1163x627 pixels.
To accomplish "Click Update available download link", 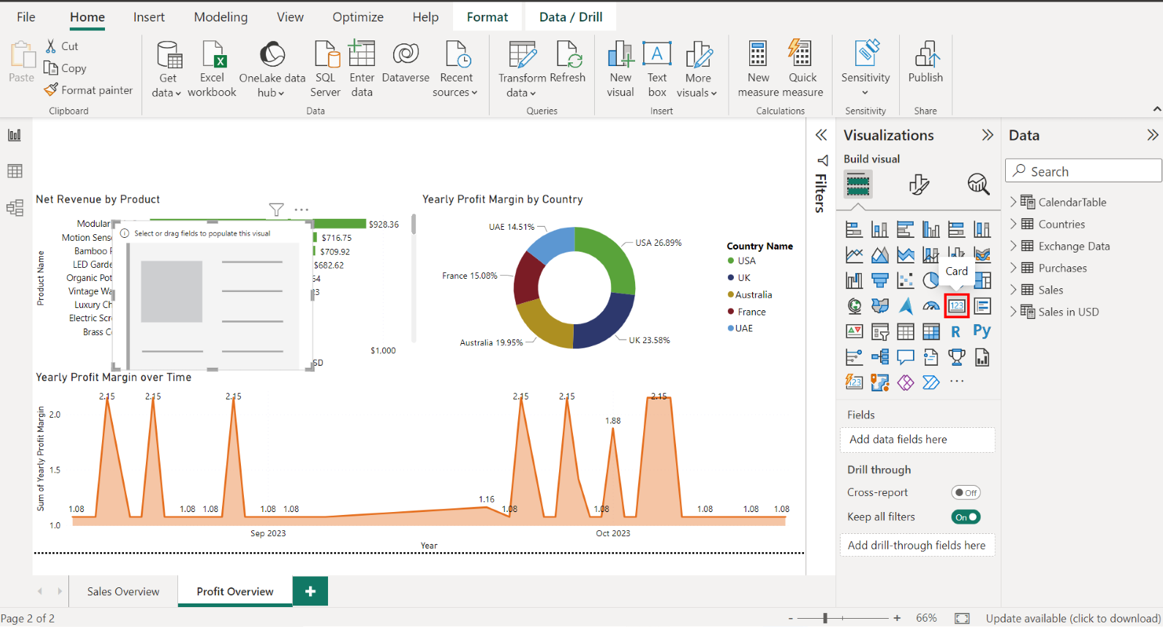I will pos(1072,618).
